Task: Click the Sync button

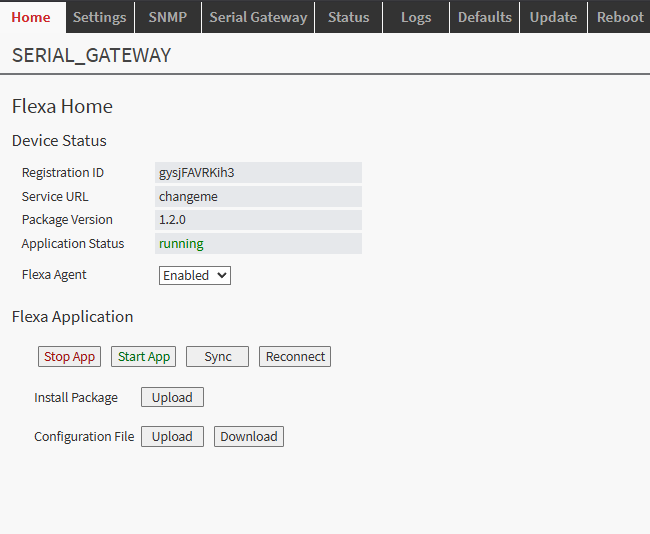Action: pos(217,357)
